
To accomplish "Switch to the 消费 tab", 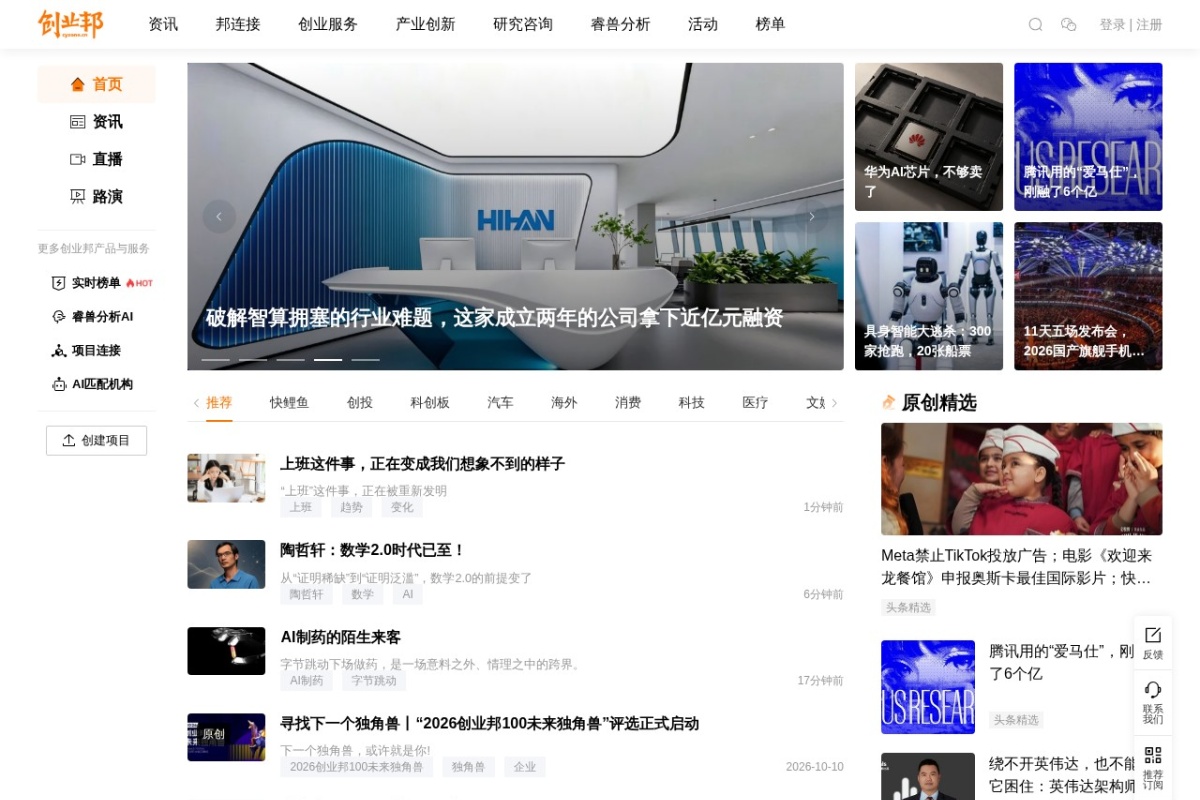I will pyautogui.click(x=628, y=402).
